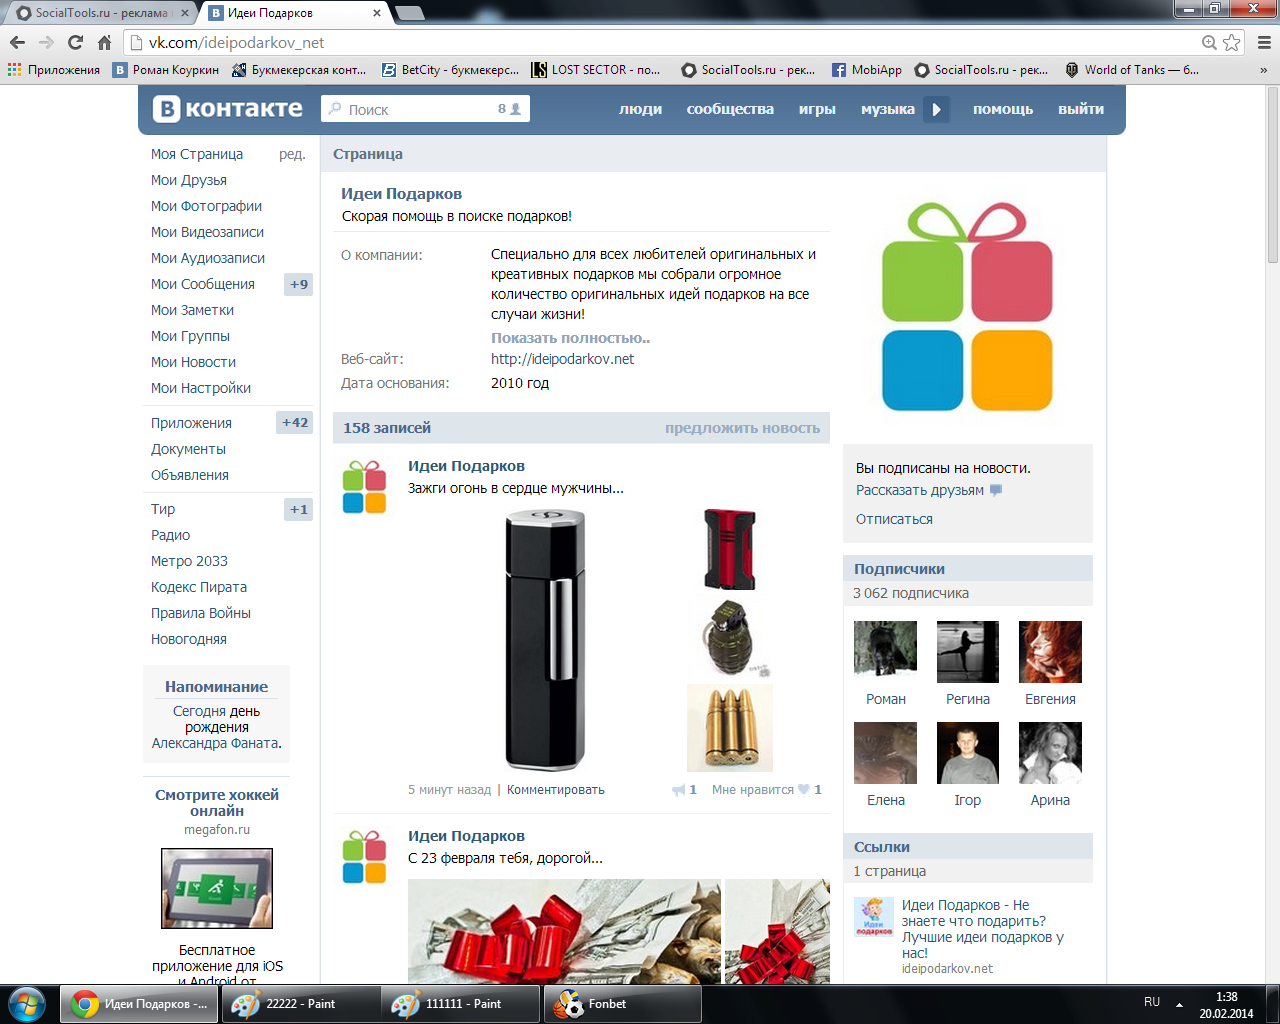Screen dimensions: 1280x1024
Task: Like the first post with Мне нравится heart
Action: pyautogui.click(x=767, y=790)
